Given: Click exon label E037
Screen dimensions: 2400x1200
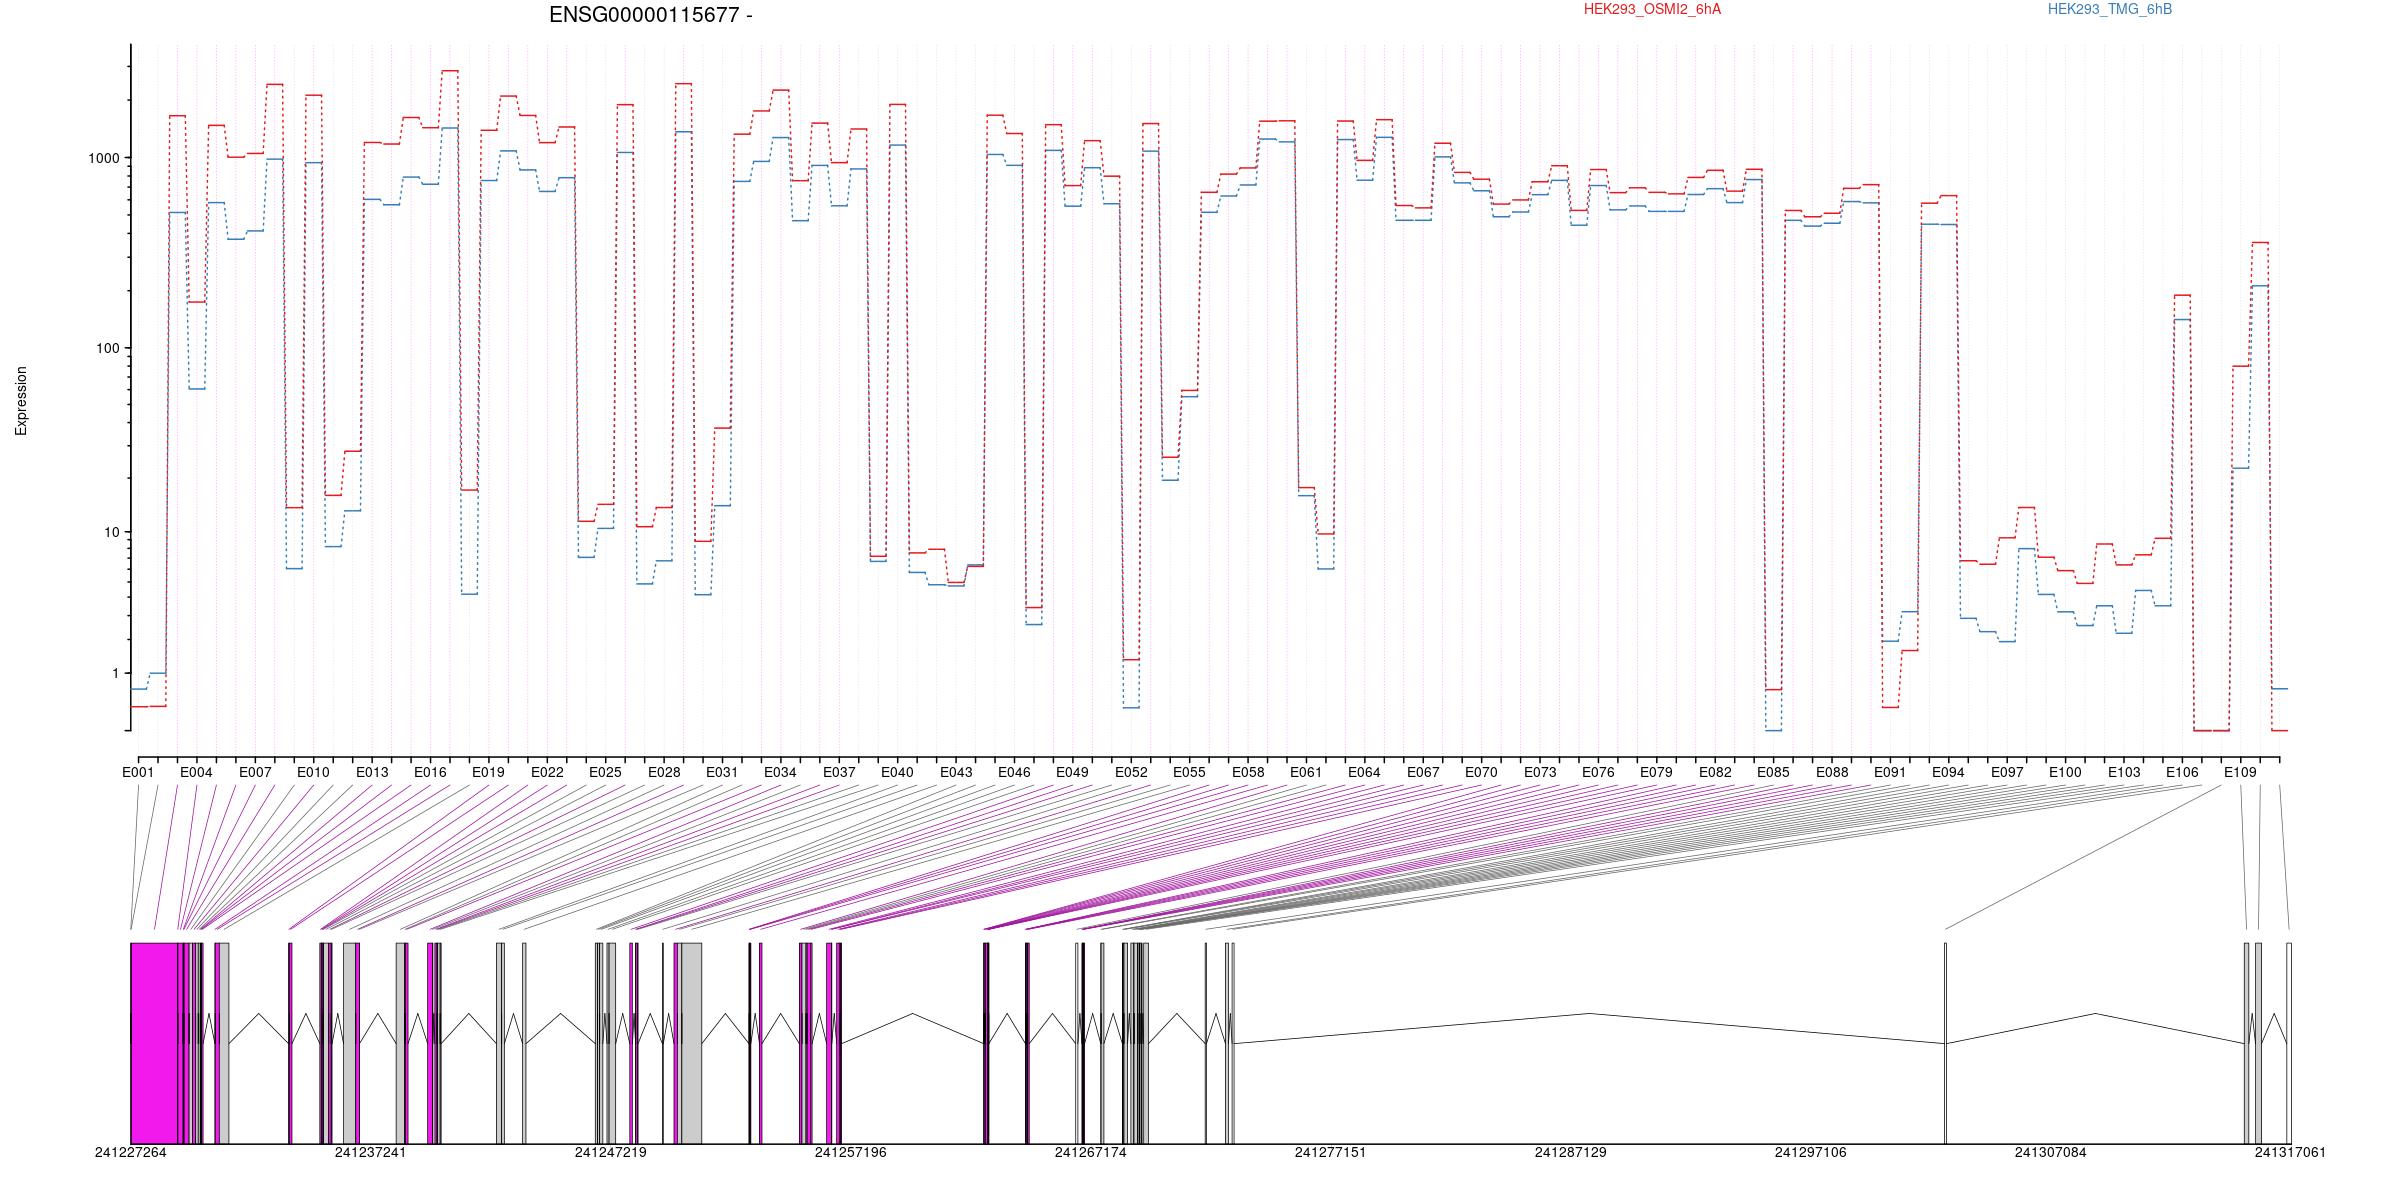Looking at the screenshot, I should pos(839,773).
